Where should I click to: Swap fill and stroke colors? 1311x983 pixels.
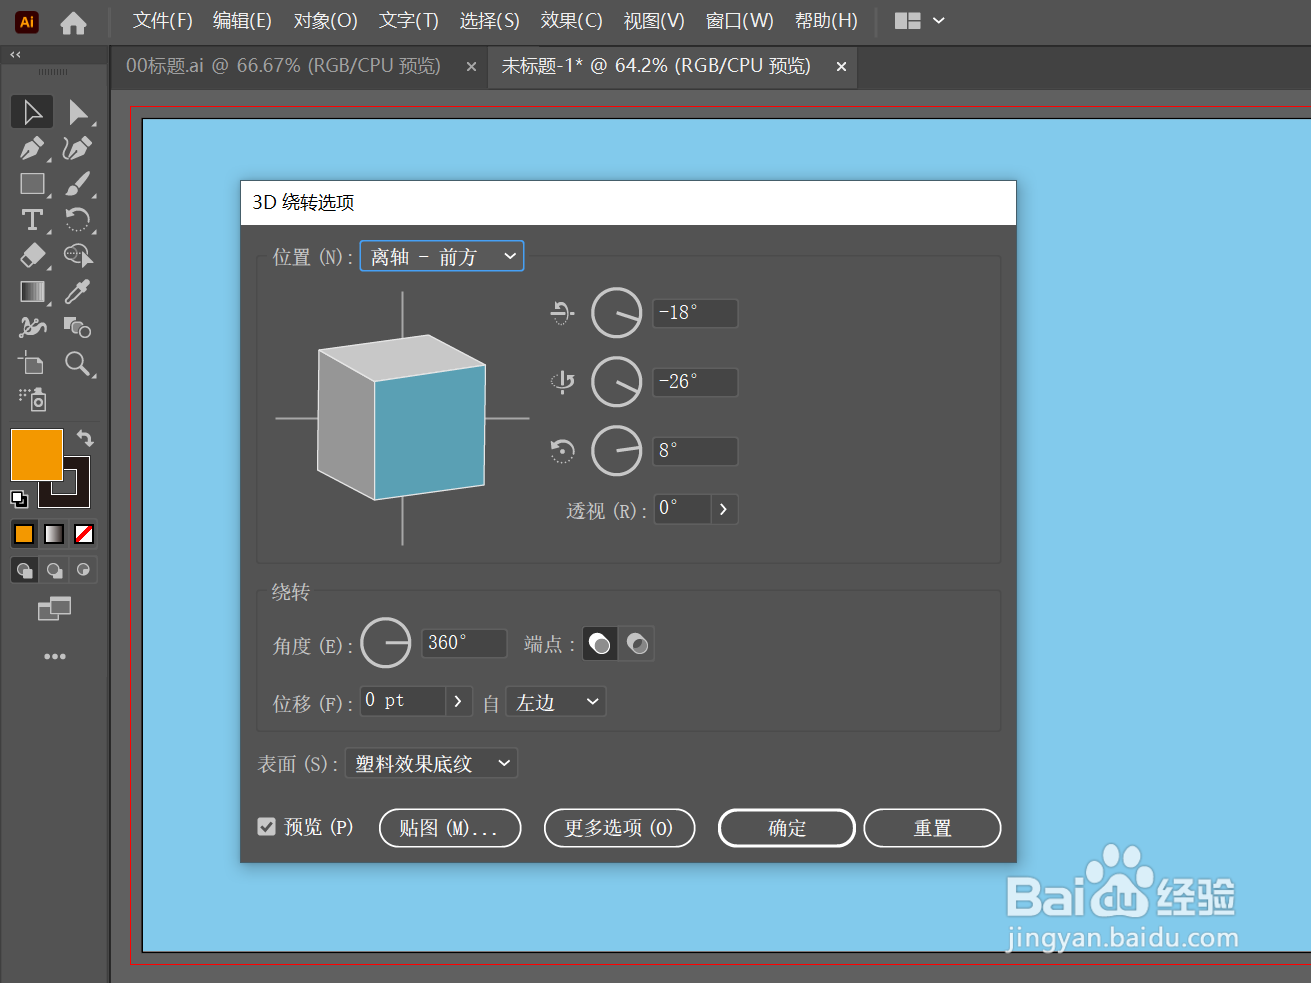pyautogui.click(x=85, y=438)
